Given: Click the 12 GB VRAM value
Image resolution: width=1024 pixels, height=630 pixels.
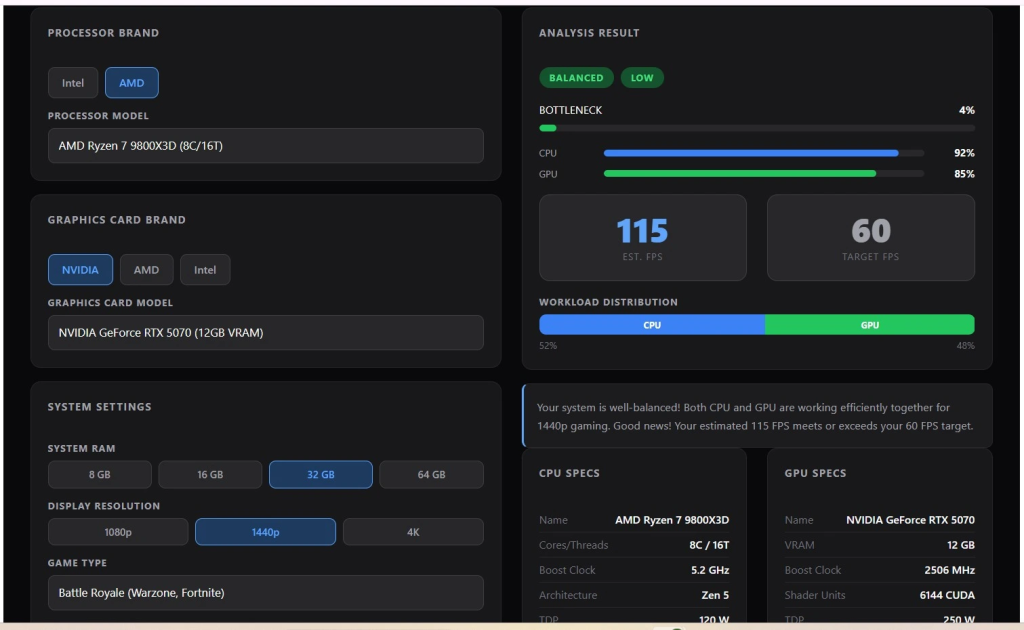Looking at the screenshot, I should click(x=961, y=544).
